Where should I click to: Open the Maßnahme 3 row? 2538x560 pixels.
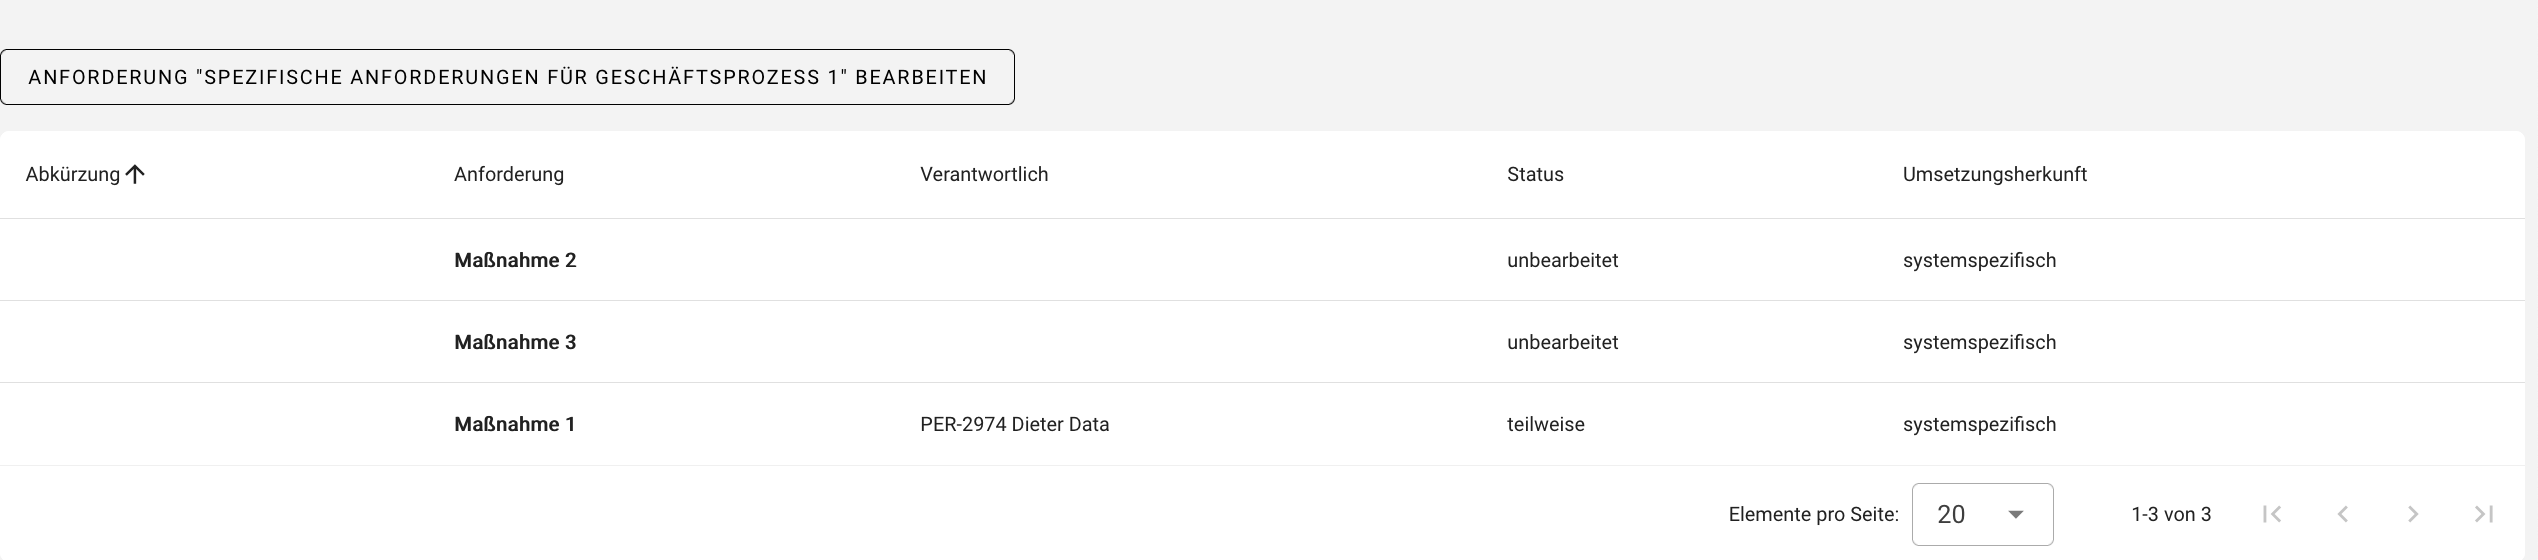pos(515,342)
